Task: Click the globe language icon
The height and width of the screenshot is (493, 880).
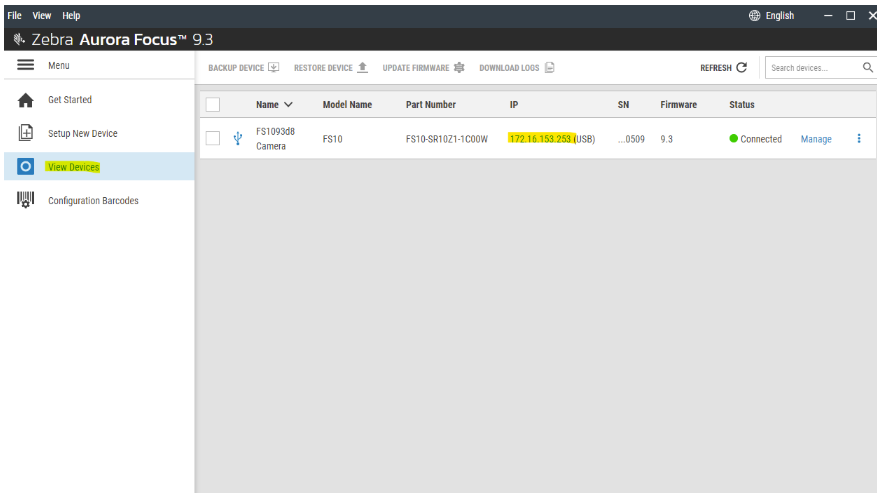Action: pyautogui.click(x=754, y=15)
